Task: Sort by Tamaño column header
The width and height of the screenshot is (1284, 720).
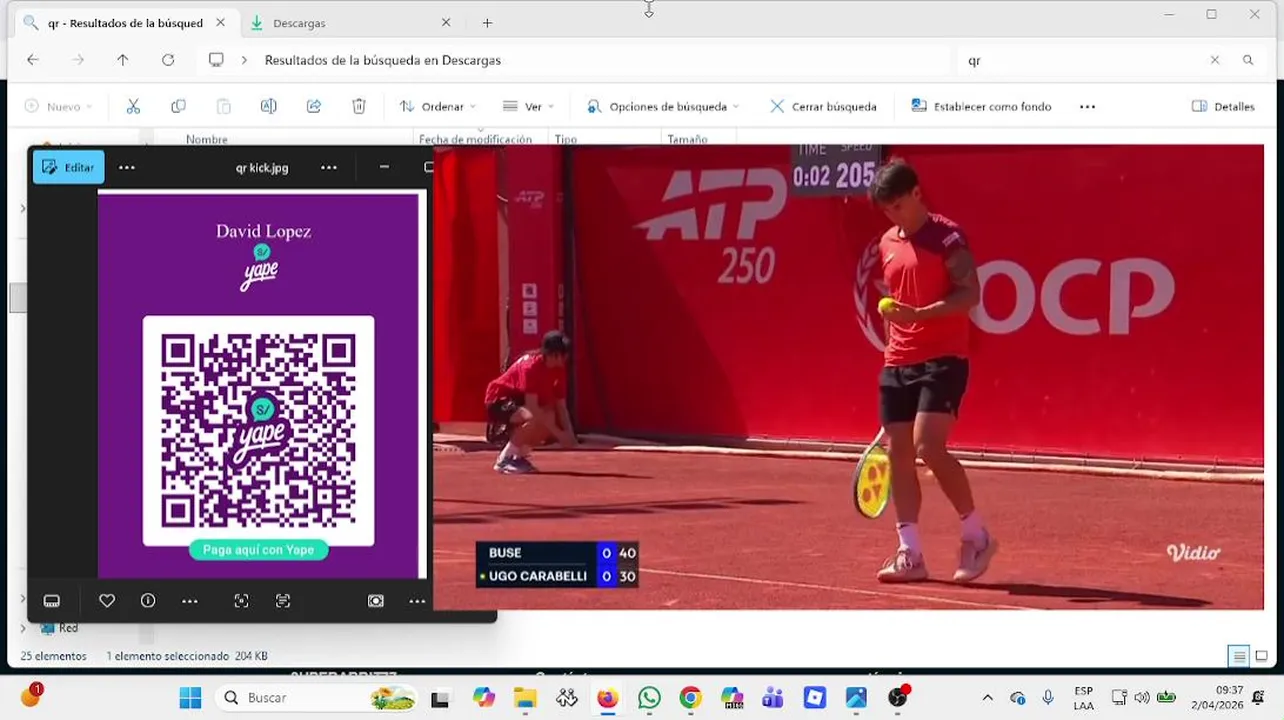Action: [687, 139]
